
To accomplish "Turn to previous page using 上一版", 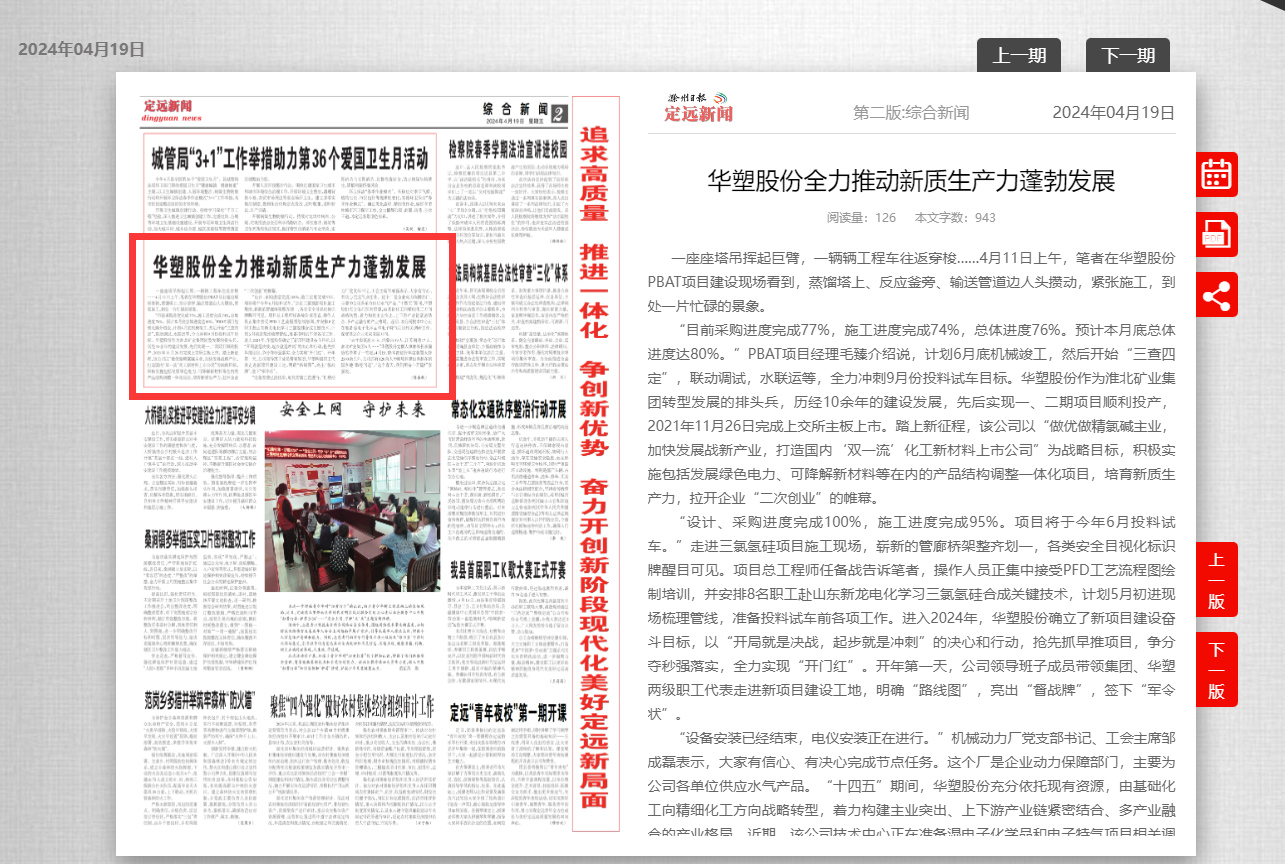I will [1216, 580].
